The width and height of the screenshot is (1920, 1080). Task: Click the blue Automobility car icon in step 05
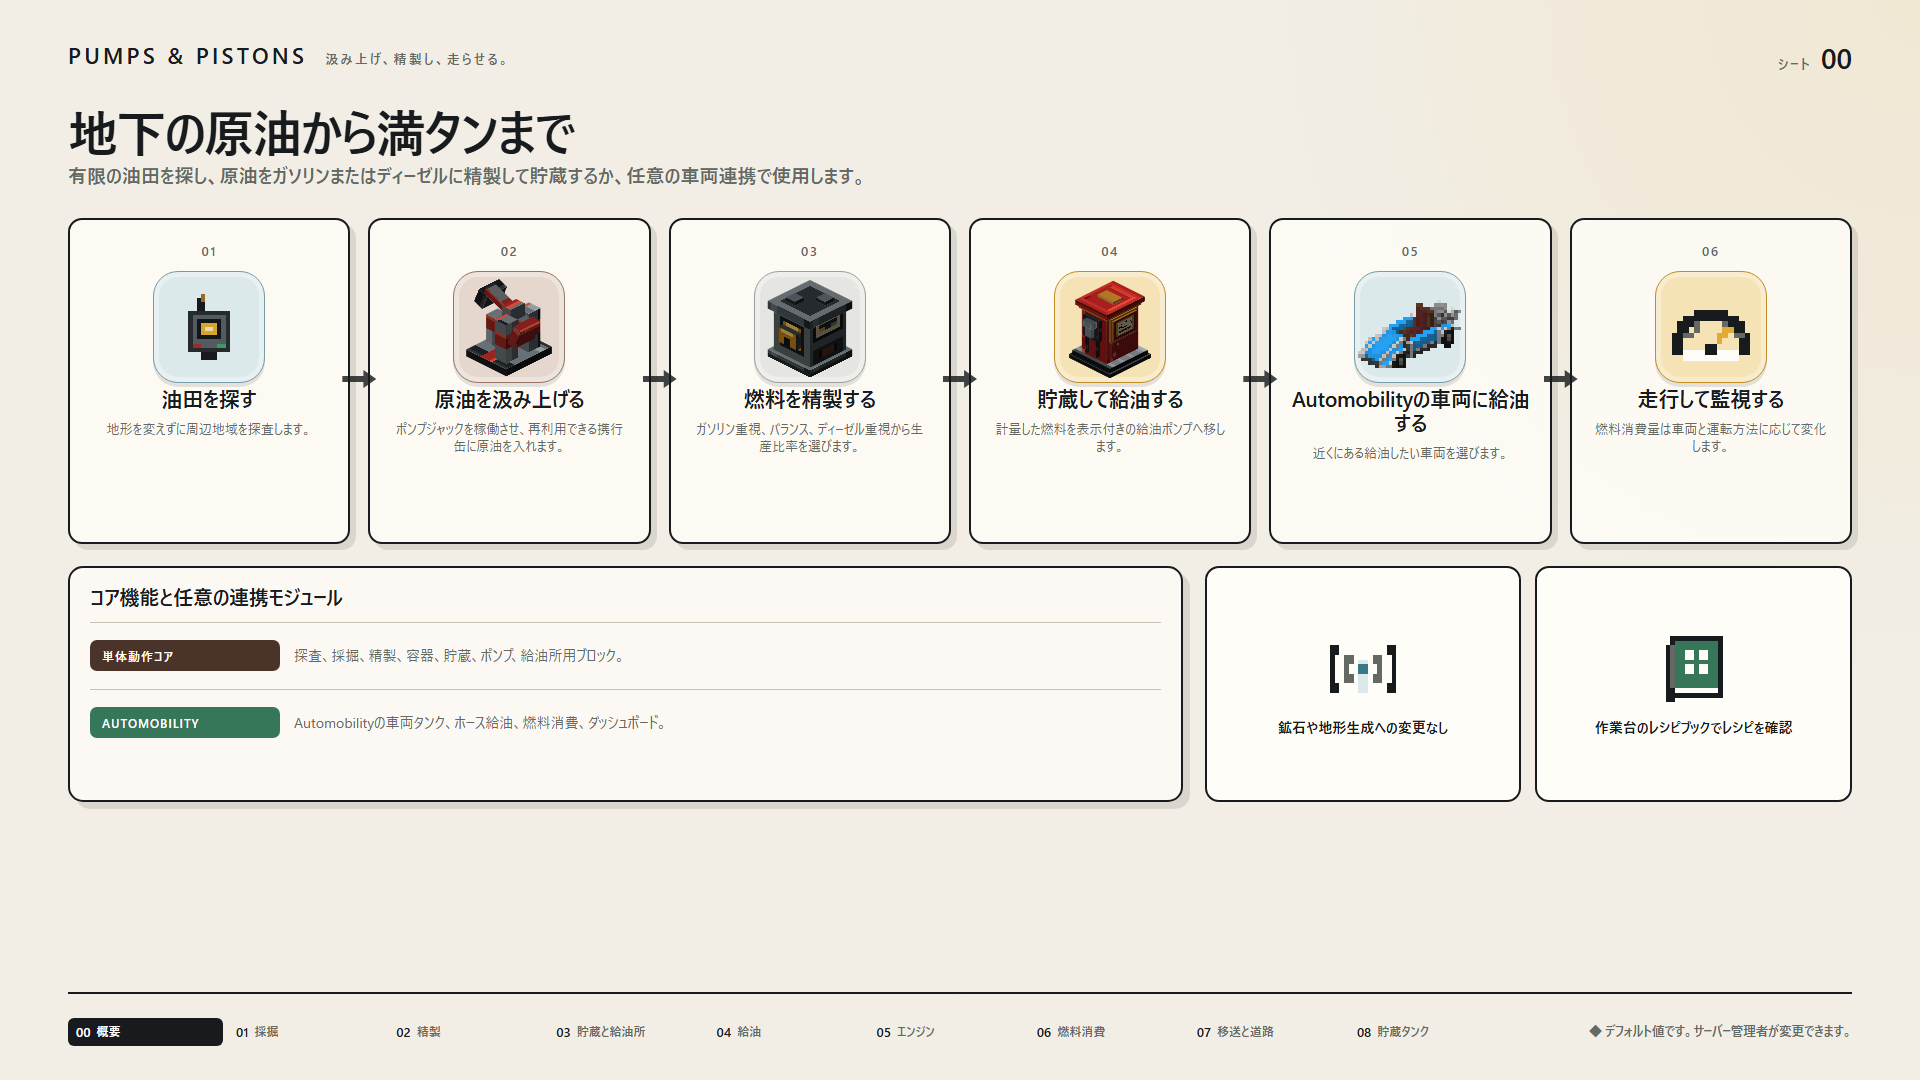(1410, 327)
